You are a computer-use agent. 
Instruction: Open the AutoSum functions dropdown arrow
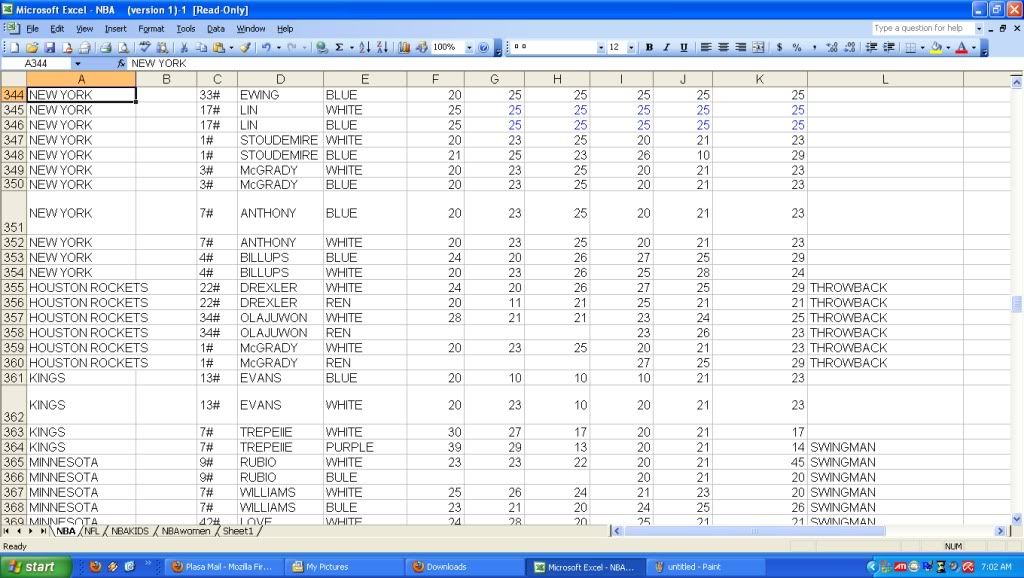click(351, 48)
